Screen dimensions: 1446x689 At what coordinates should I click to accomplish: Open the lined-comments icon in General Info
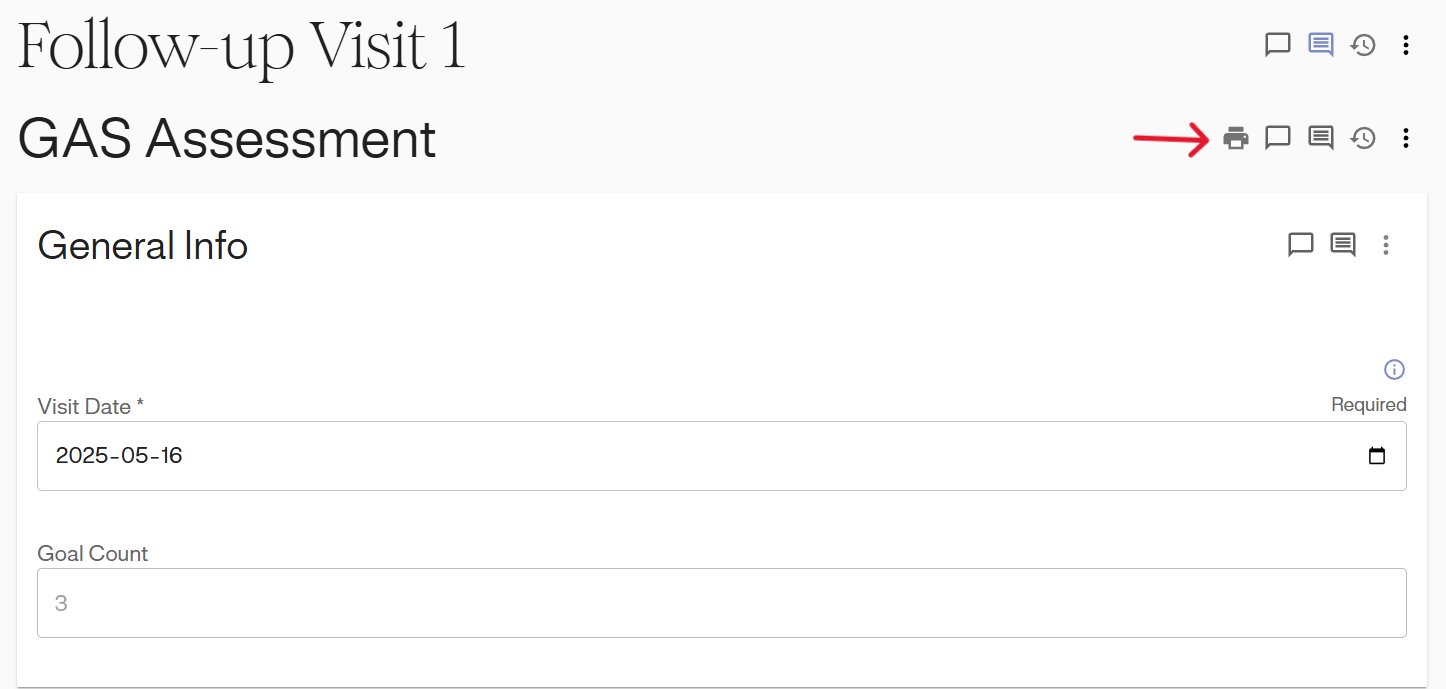tap(1343, 245)
